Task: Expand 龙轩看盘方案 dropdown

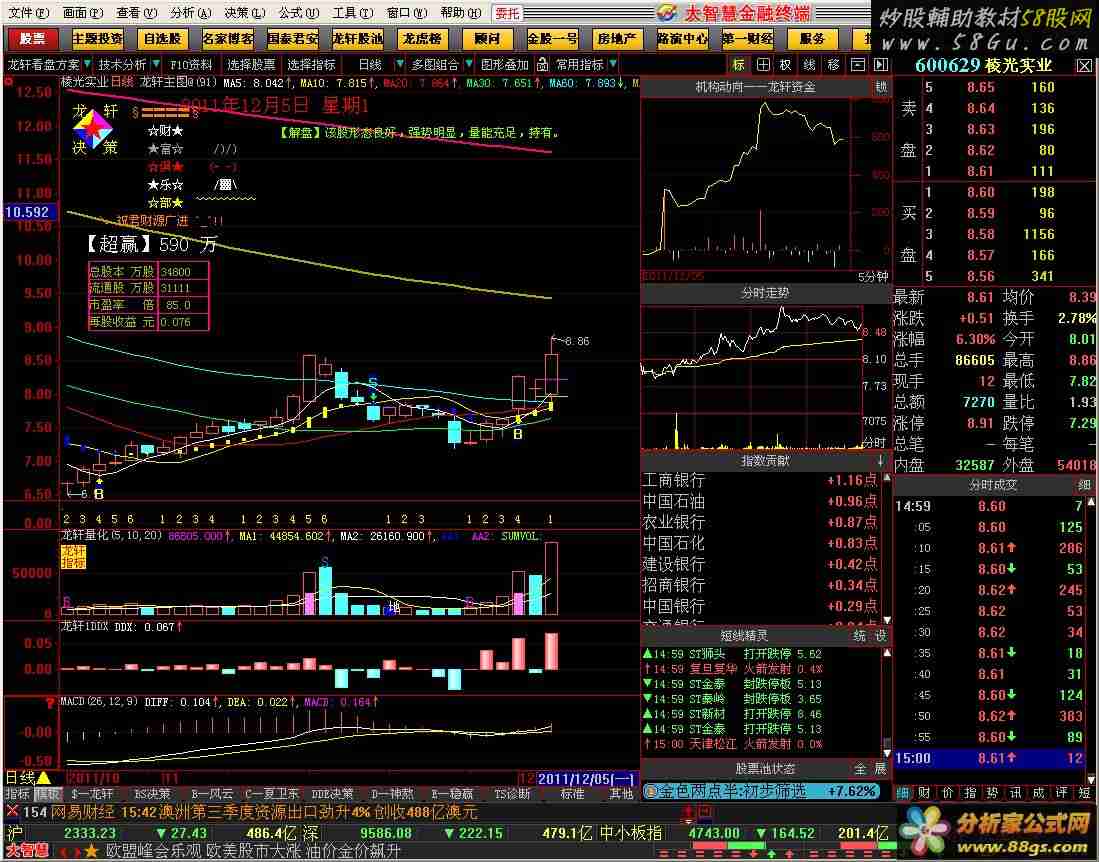Action: click(x=86, y=64)
